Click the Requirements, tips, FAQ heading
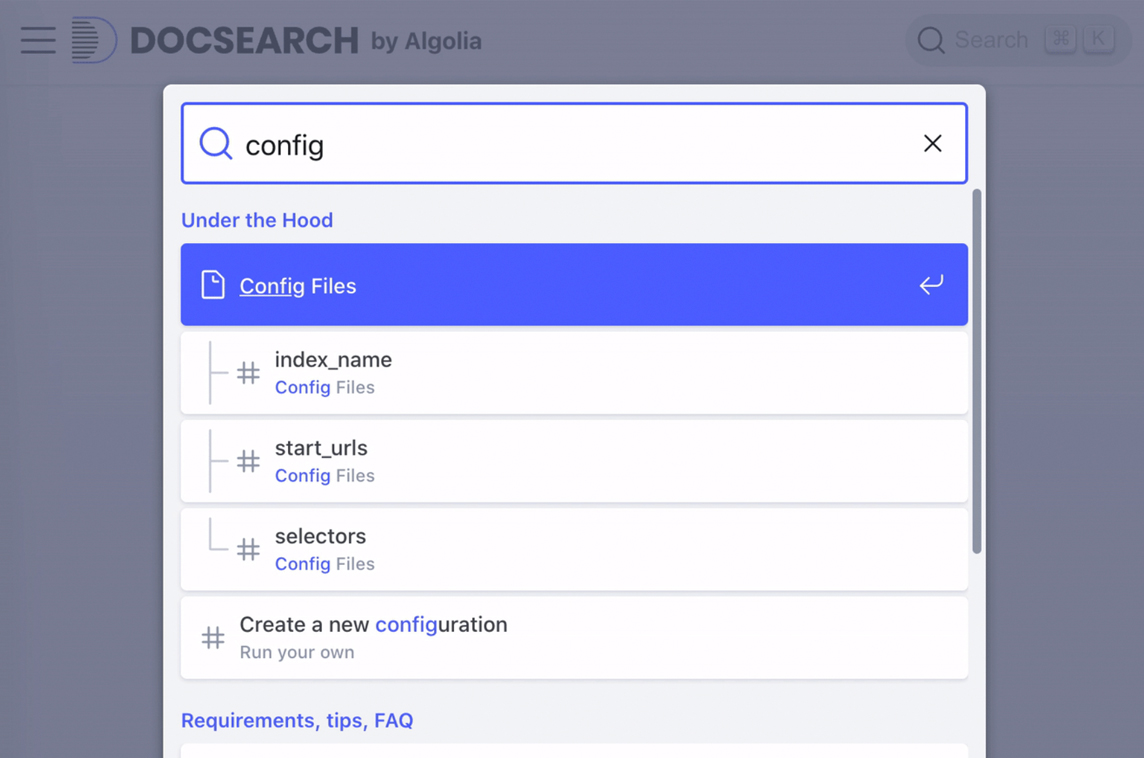The image size is (1144, 758). tap(297, 721)
